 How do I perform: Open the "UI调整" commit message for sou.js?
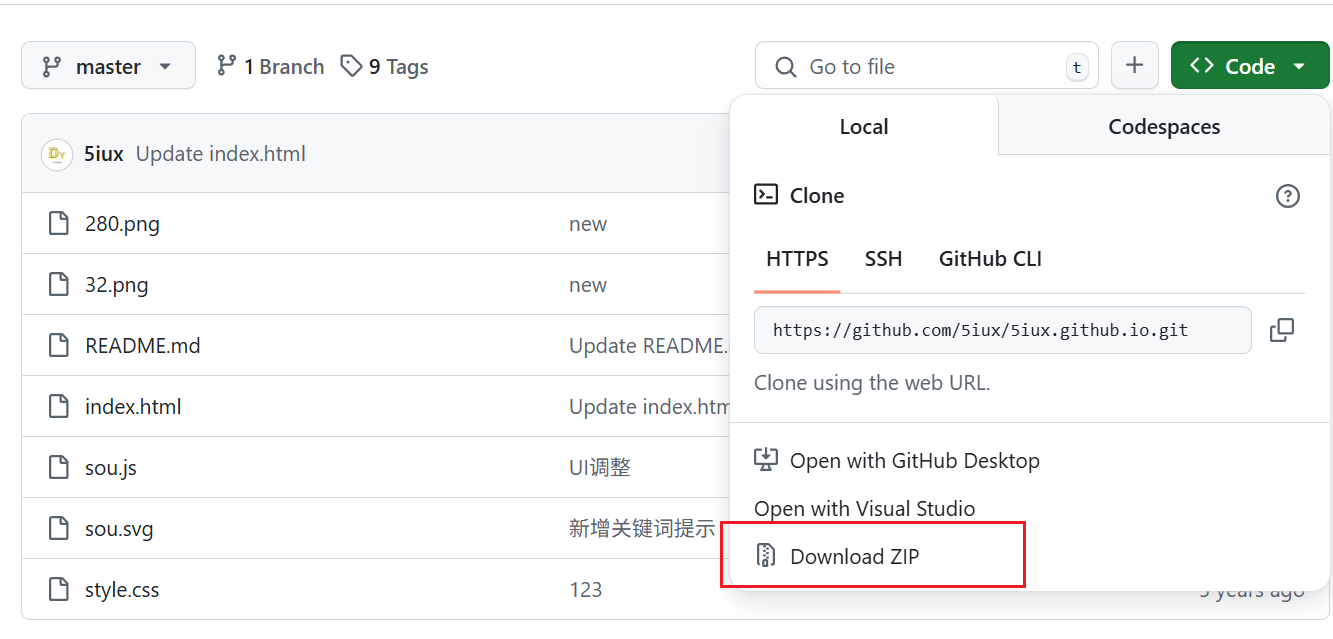click(600, 468)
